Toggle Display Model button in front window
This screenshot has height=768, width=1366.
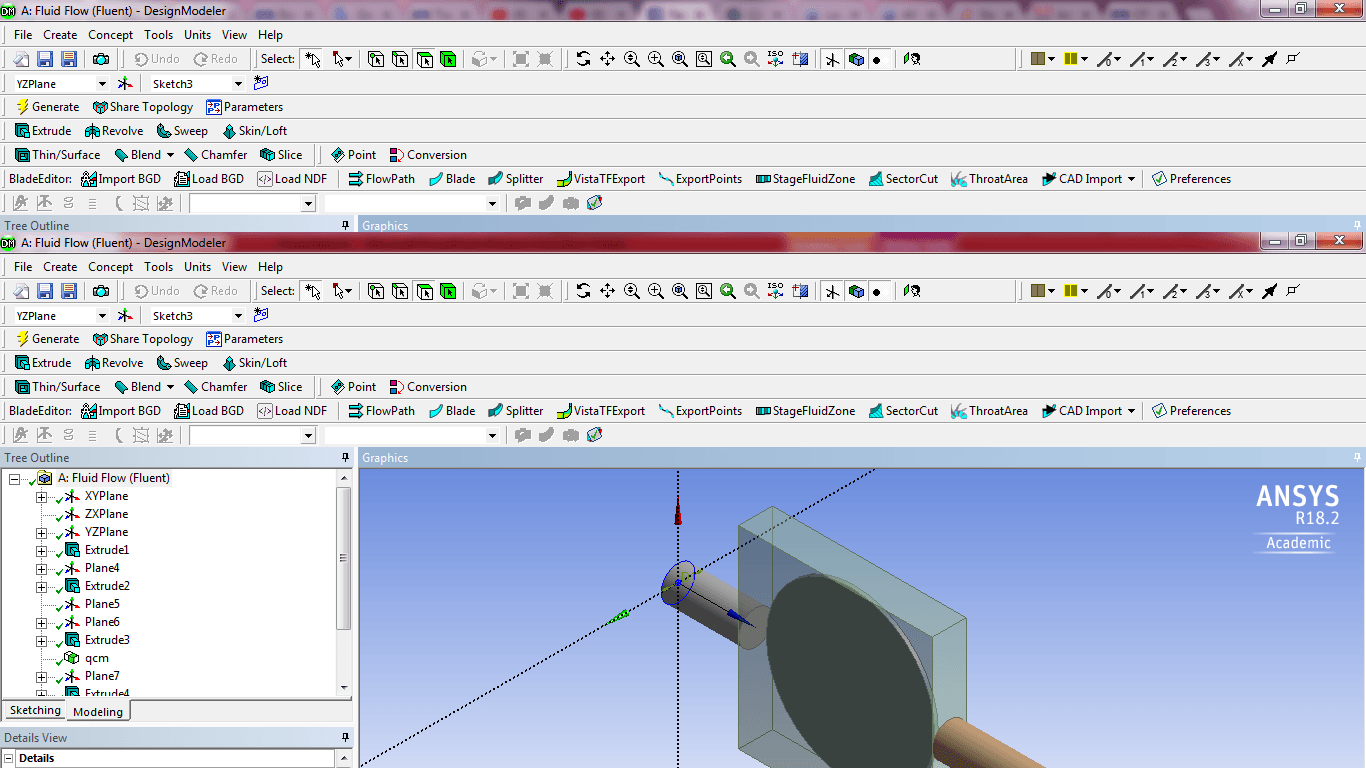pos(856,291)
